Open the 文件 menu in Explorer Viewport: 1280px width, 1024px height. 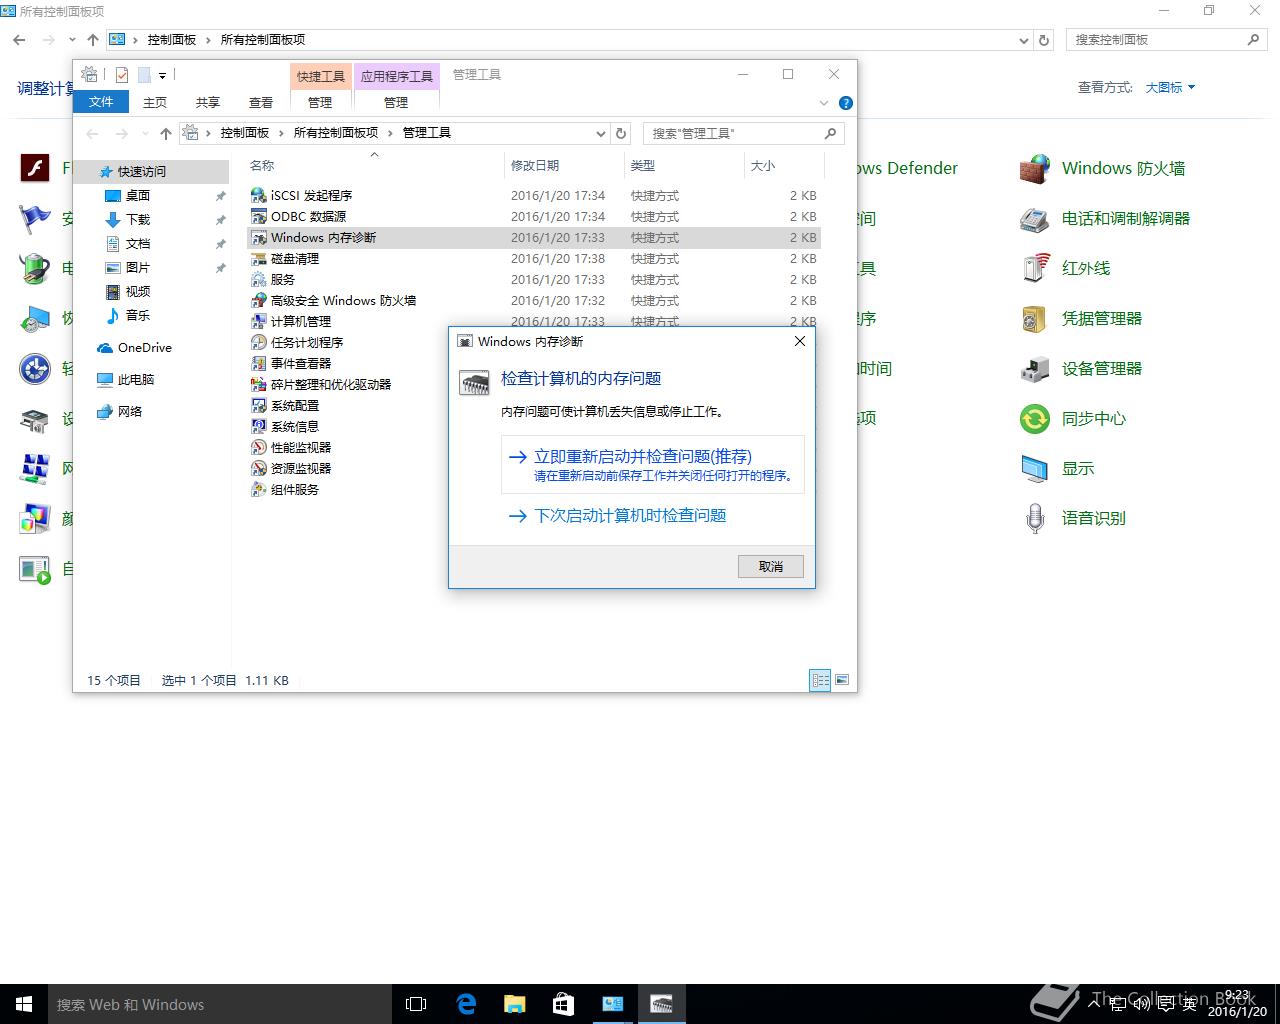click(x=101, y=101)
